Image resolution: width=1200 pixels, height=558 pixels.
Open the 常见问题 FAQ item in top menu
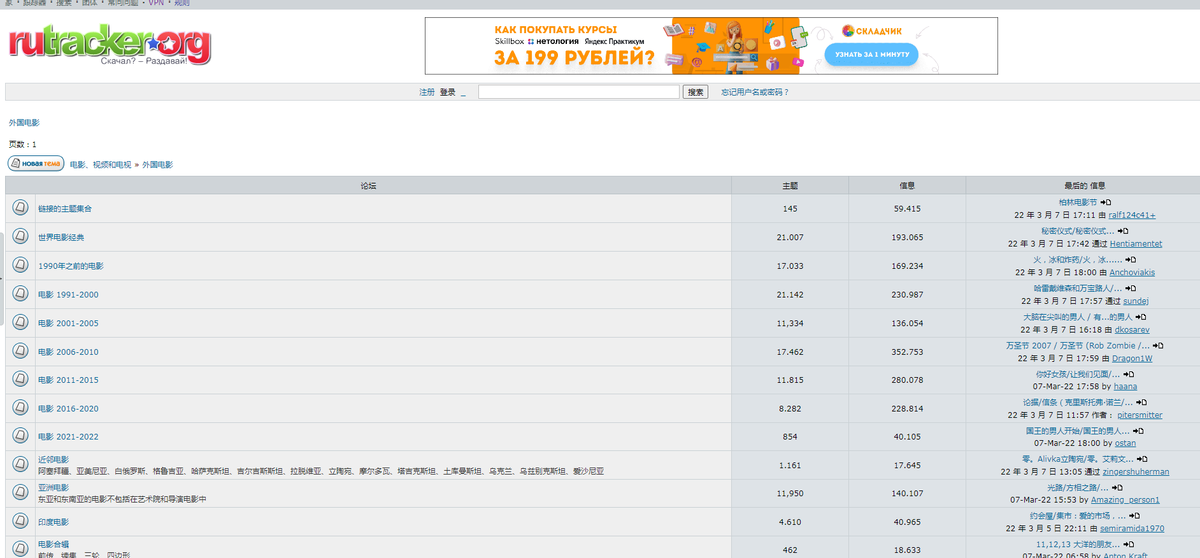click(x=125, y=3)
